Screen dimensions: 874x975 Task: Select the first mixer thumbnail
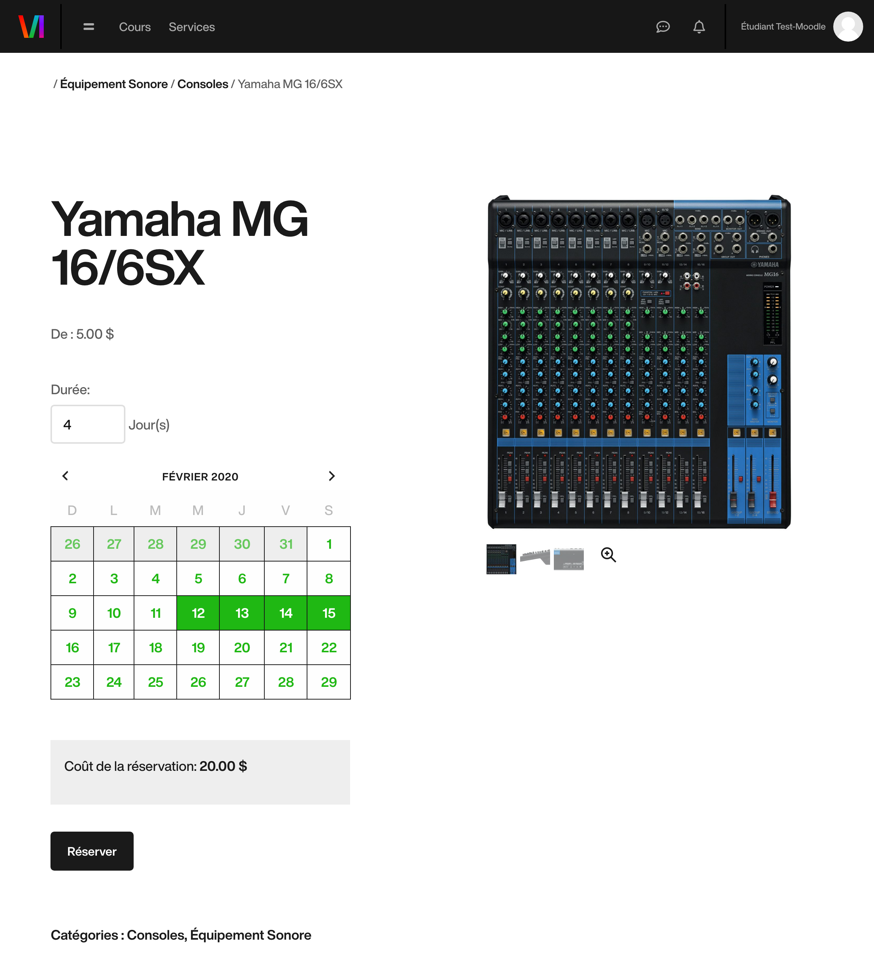click(501, 559)
